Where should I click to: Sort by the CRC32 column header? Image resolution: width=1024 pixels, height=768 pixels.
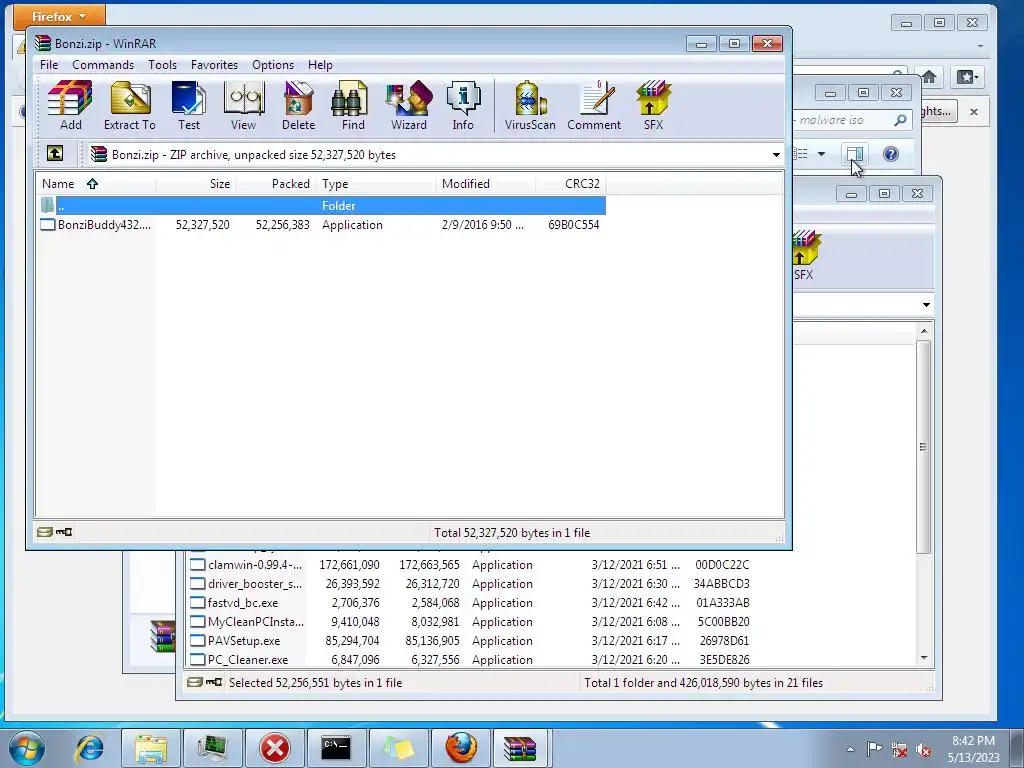click(x=570, y=184)
